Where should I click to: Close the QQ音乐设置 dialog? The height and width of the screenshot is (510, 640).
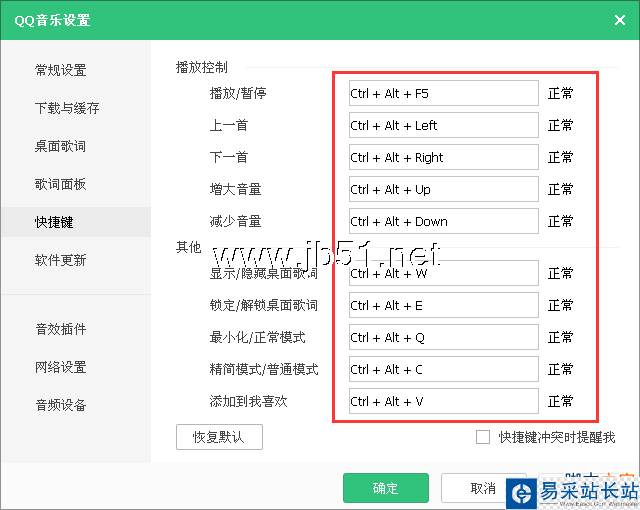point(620,20)
